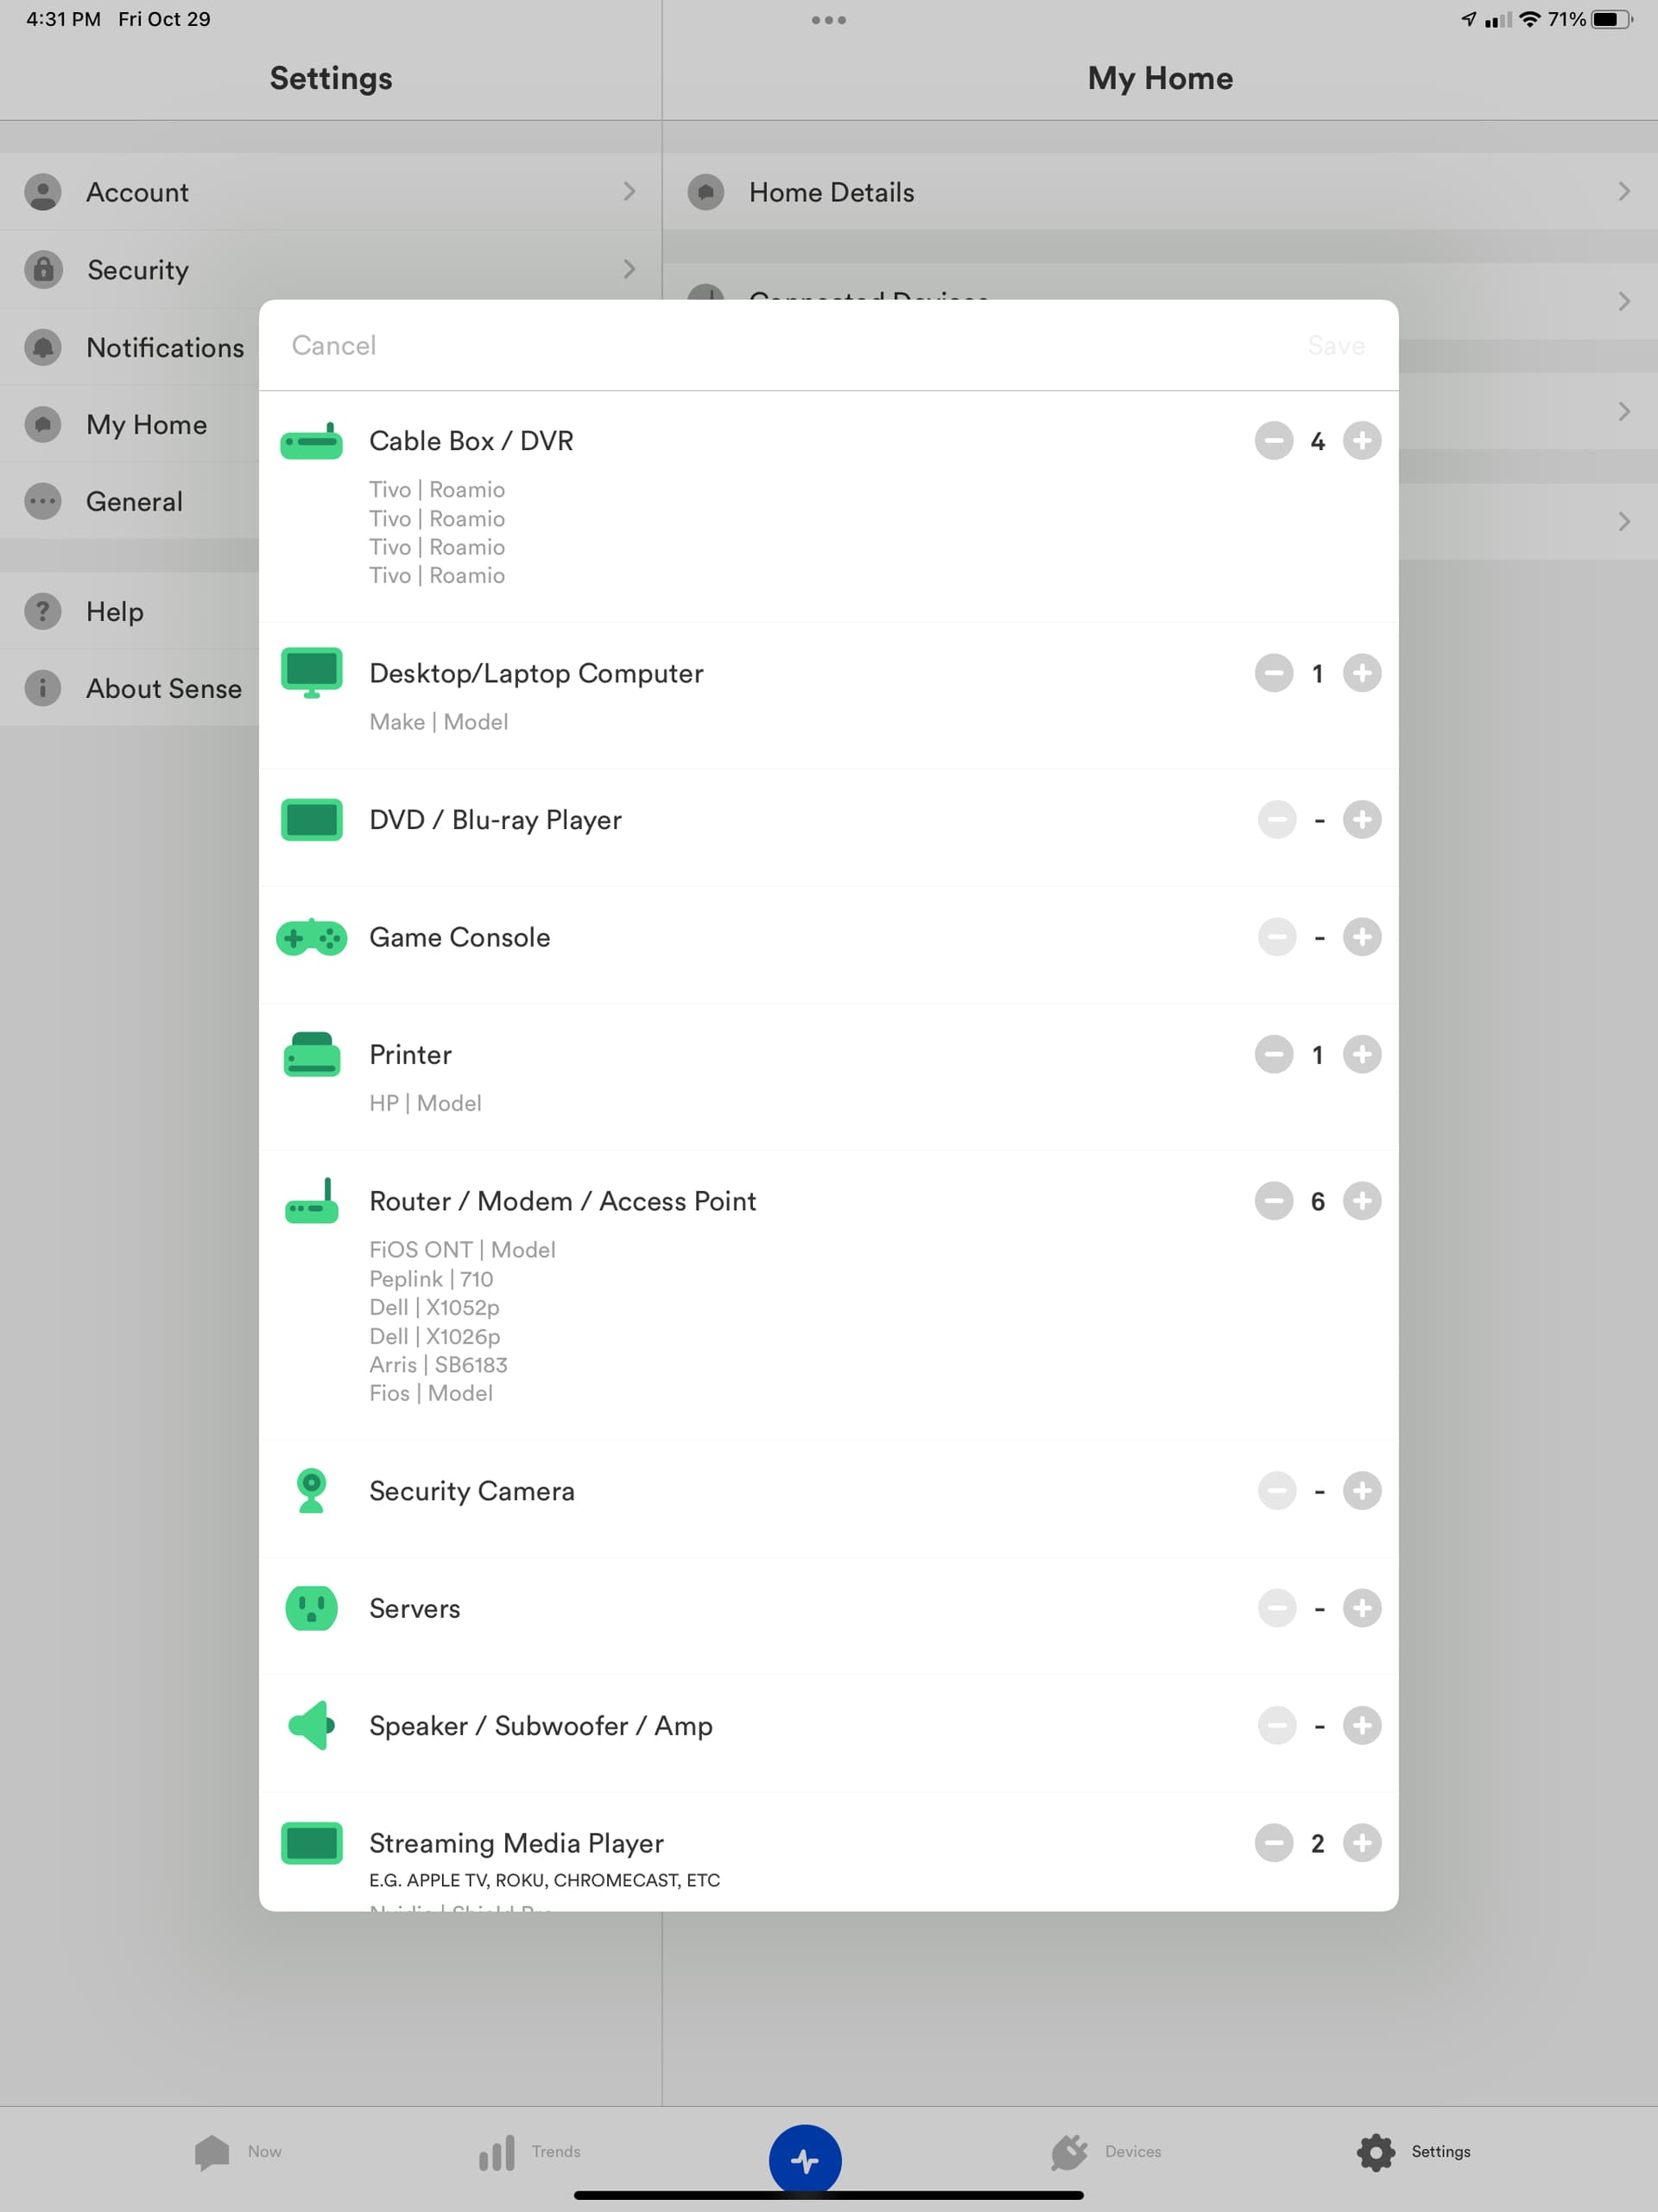Go to the Now tab

tap(238, 2152)
